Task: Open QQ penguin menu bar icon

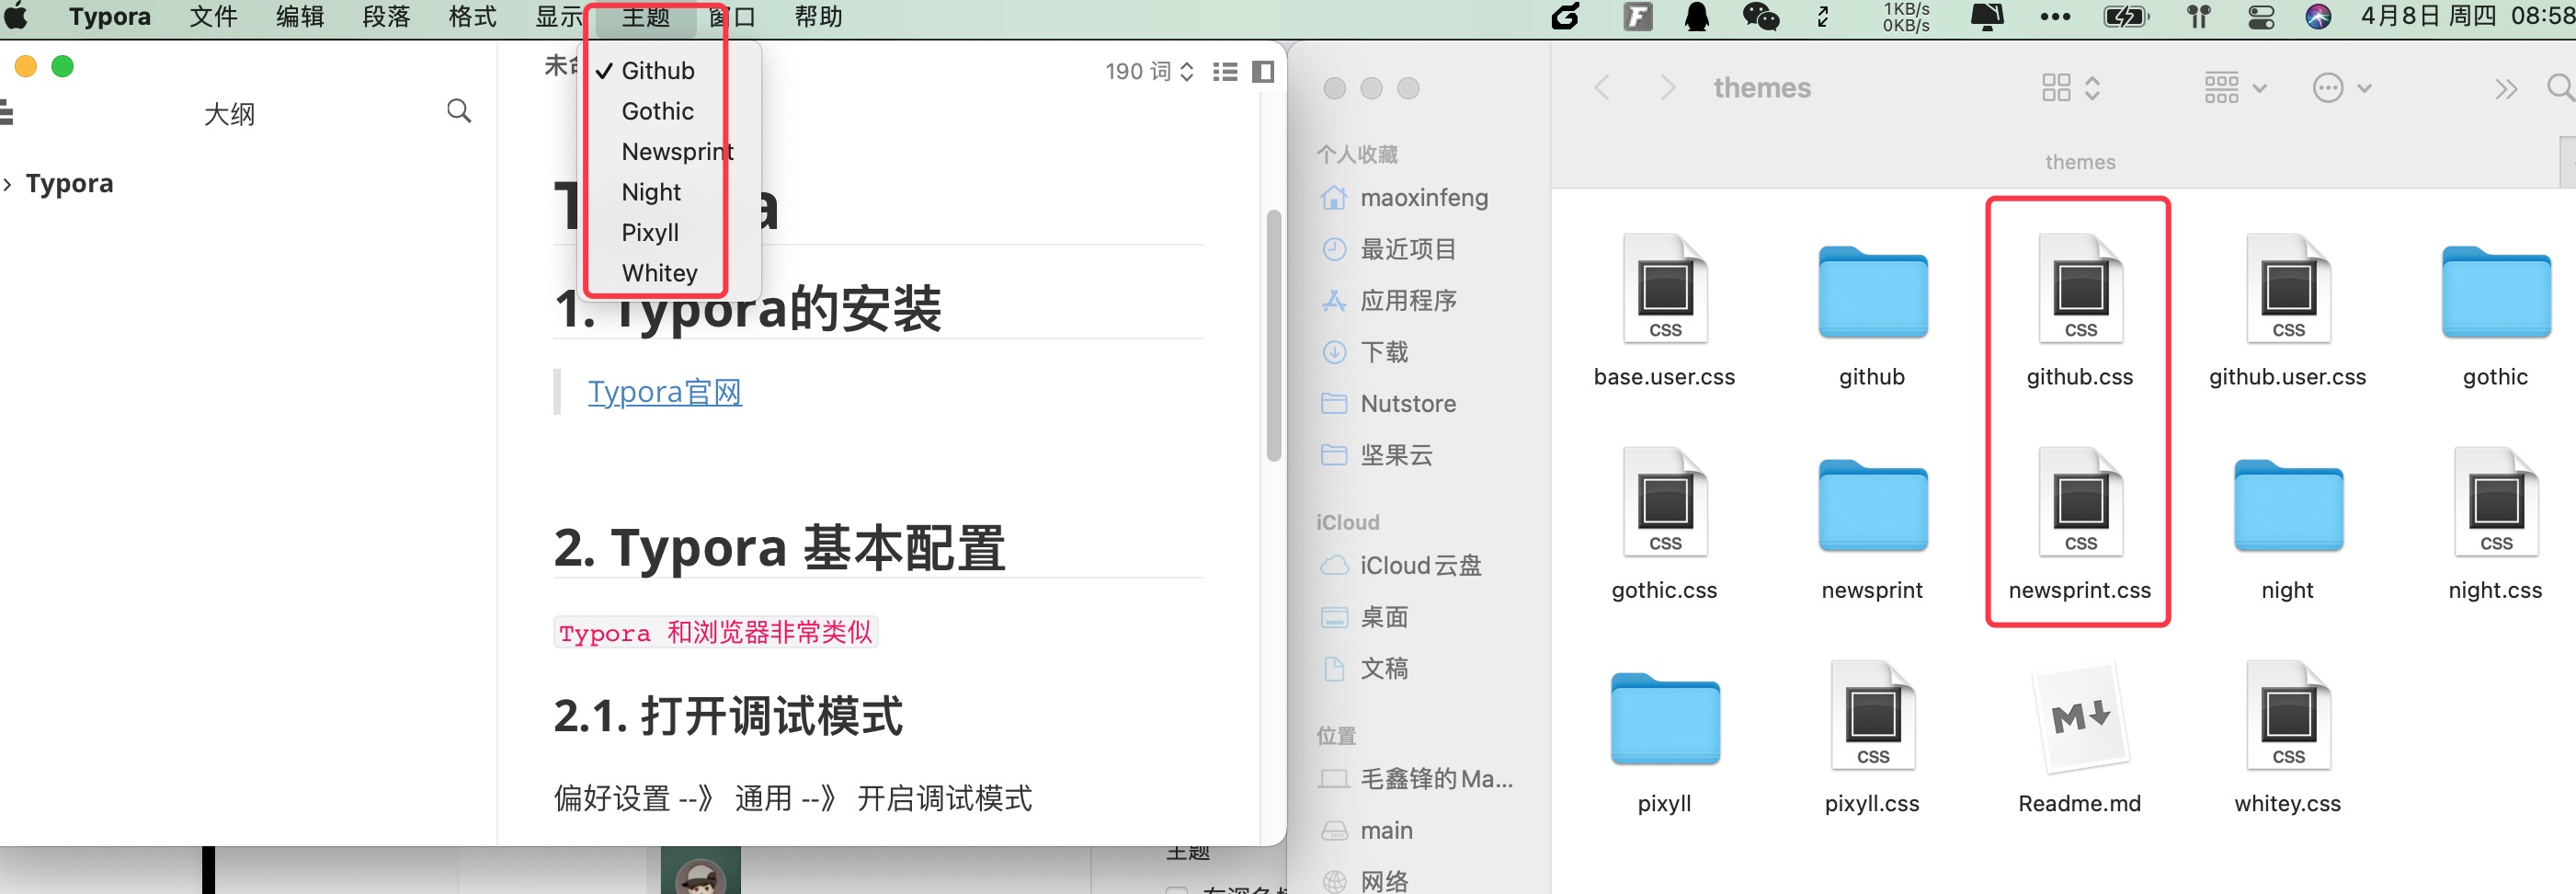Action: pos(1697,17)
